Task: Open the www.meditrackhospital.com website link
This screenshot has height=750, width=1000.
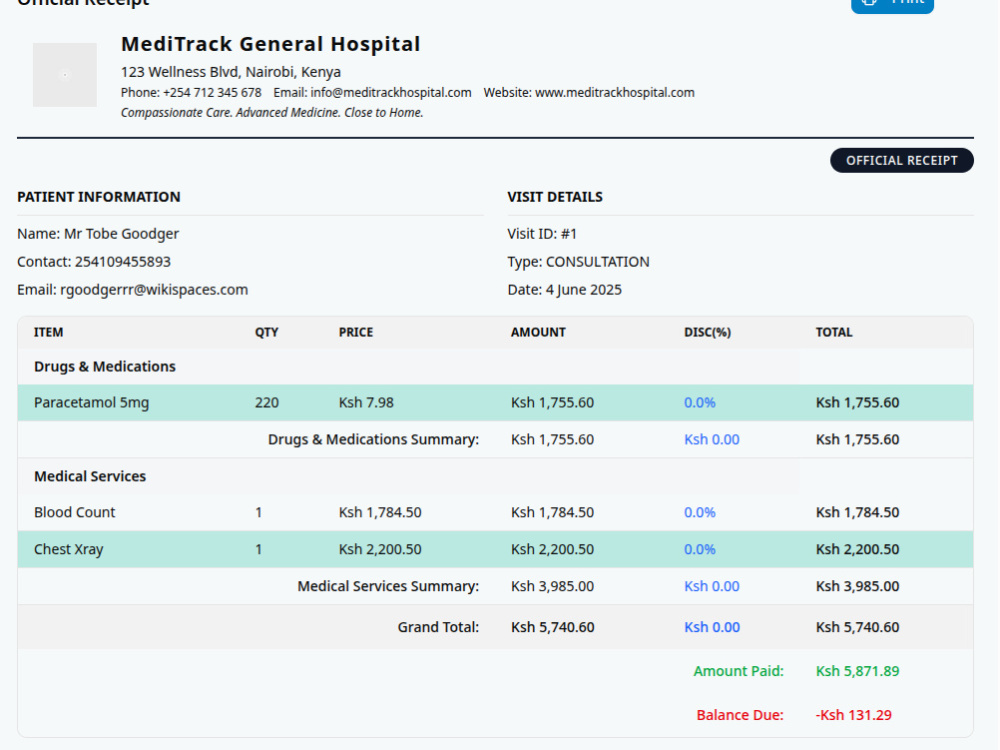Action: 615,92
